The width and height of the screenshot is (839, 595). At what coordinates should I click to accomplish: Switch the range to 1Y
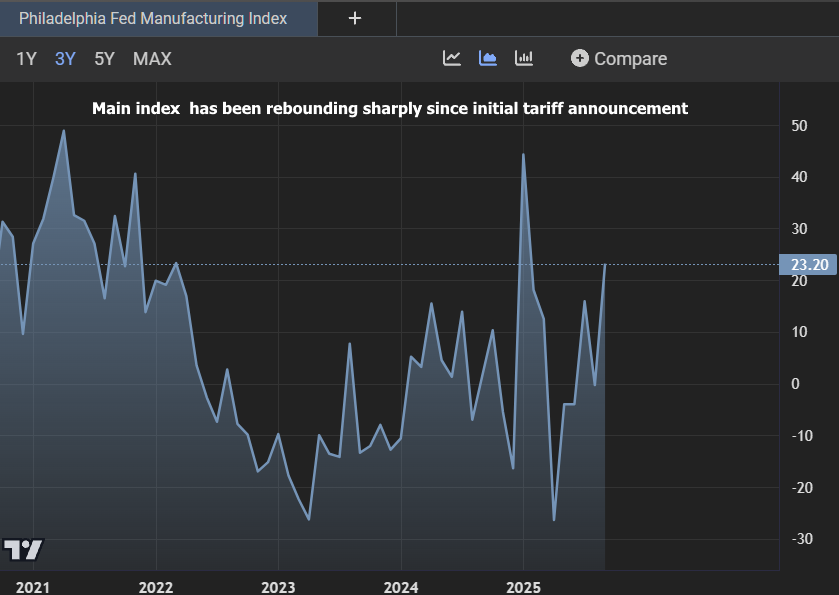[x=26, y=59]
